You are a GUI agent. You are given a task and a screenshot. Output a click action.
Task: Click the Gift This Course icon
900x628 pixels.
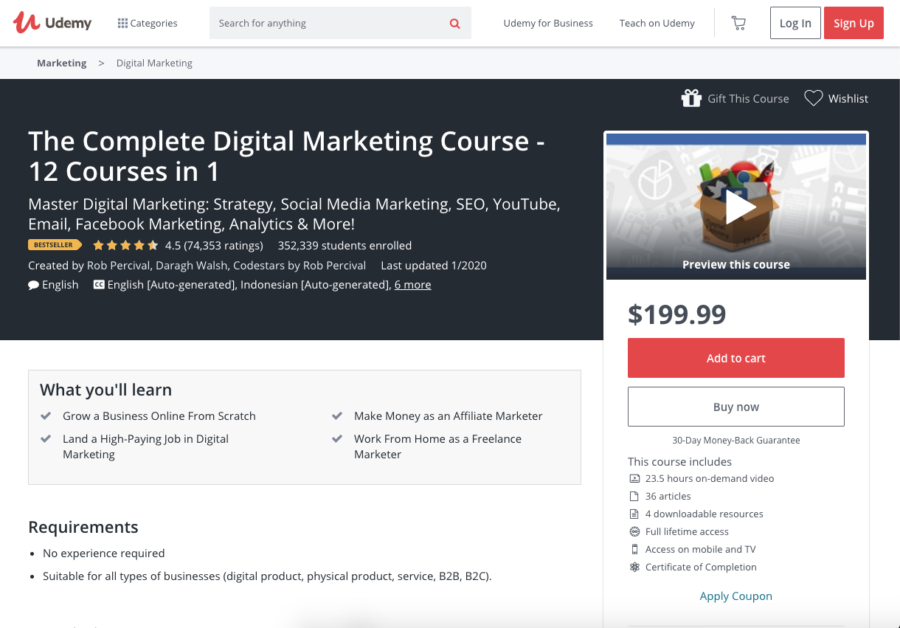691,98
